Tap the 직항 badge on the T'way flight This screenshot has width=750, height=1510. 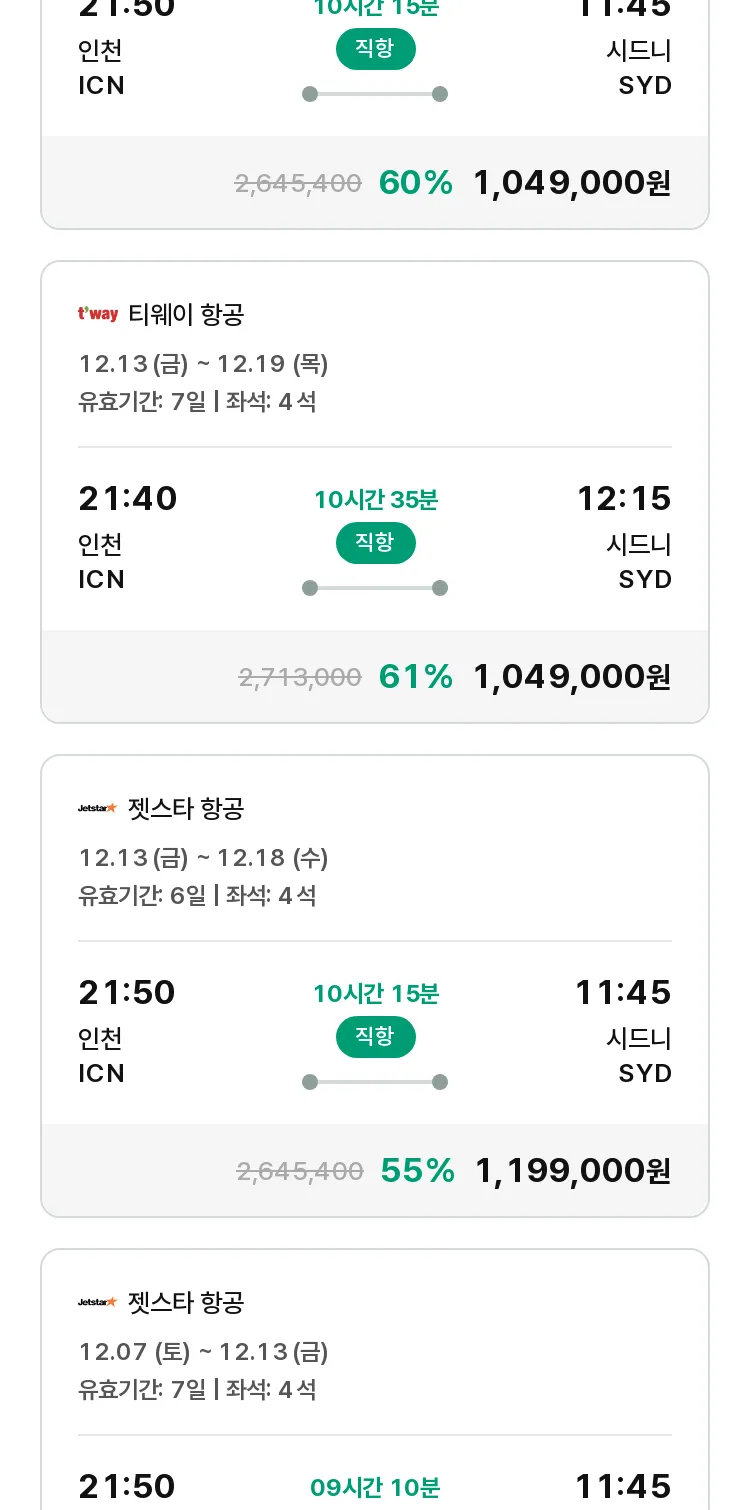click(375, 543)
